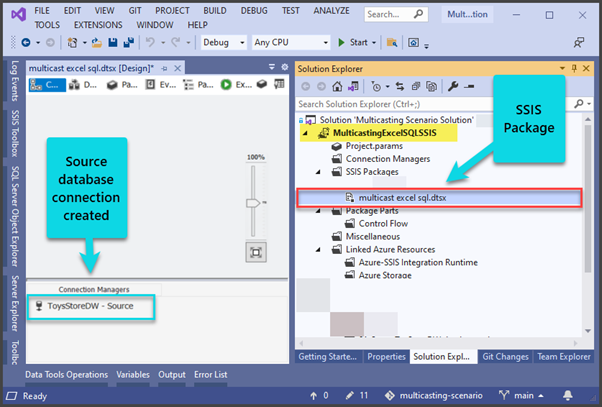This screenshot has width=602, height=407.
Task: Click the notifications bell icon
Action: (x=568, y=395)
